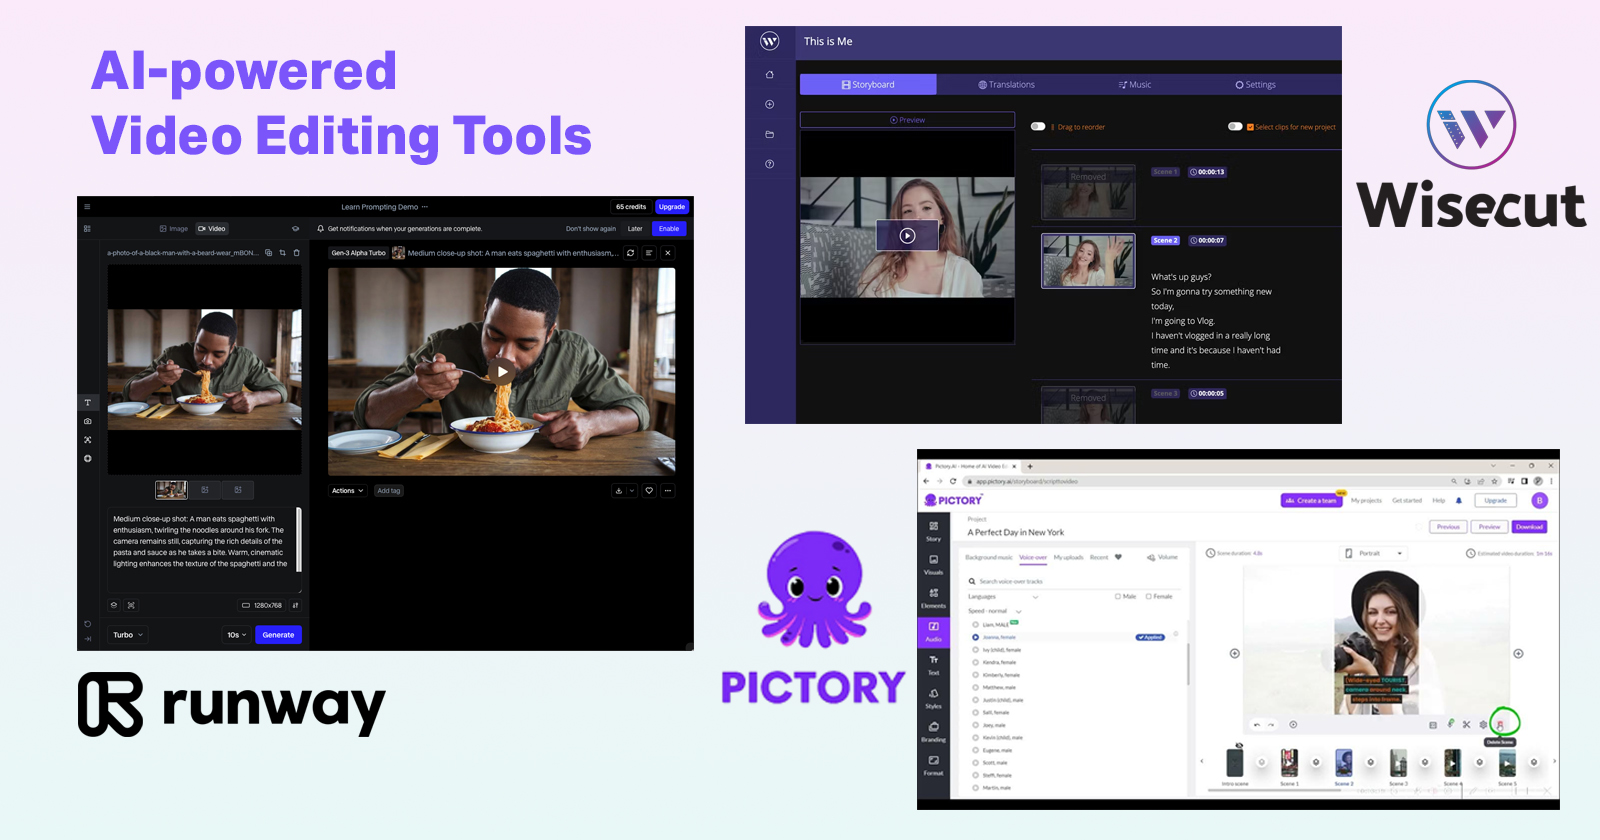Check the Female filter checkbox in Pictory
Screen dimensions: 1600x840
[x=1148, y=596]
